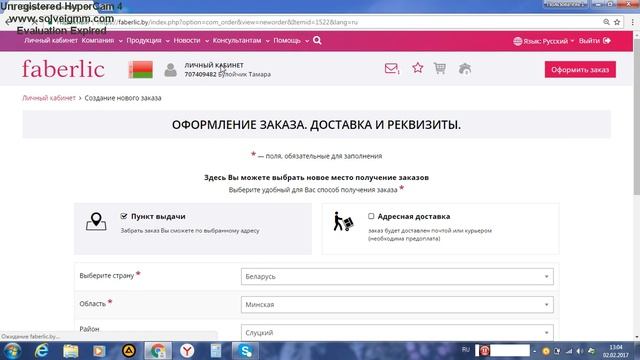Expand the Консультантам menu
This screenshot has width=640, height=360.
(241, 40)
